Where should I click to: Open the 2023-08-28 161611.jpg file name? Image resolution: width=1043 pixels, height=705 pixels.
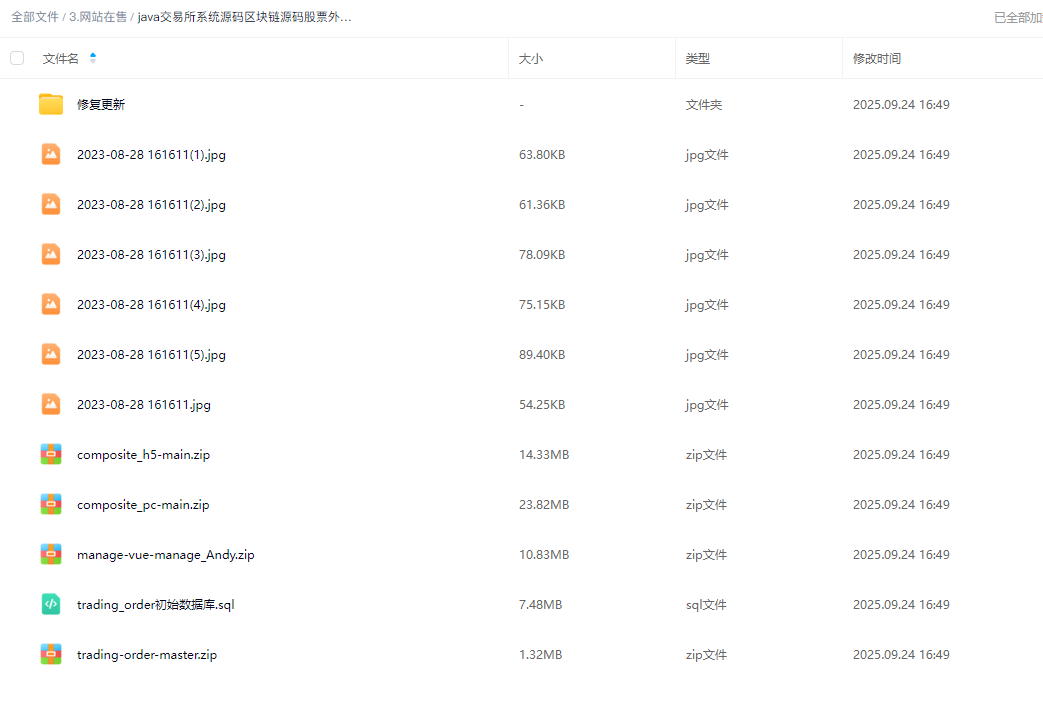(x=143, y=405)
